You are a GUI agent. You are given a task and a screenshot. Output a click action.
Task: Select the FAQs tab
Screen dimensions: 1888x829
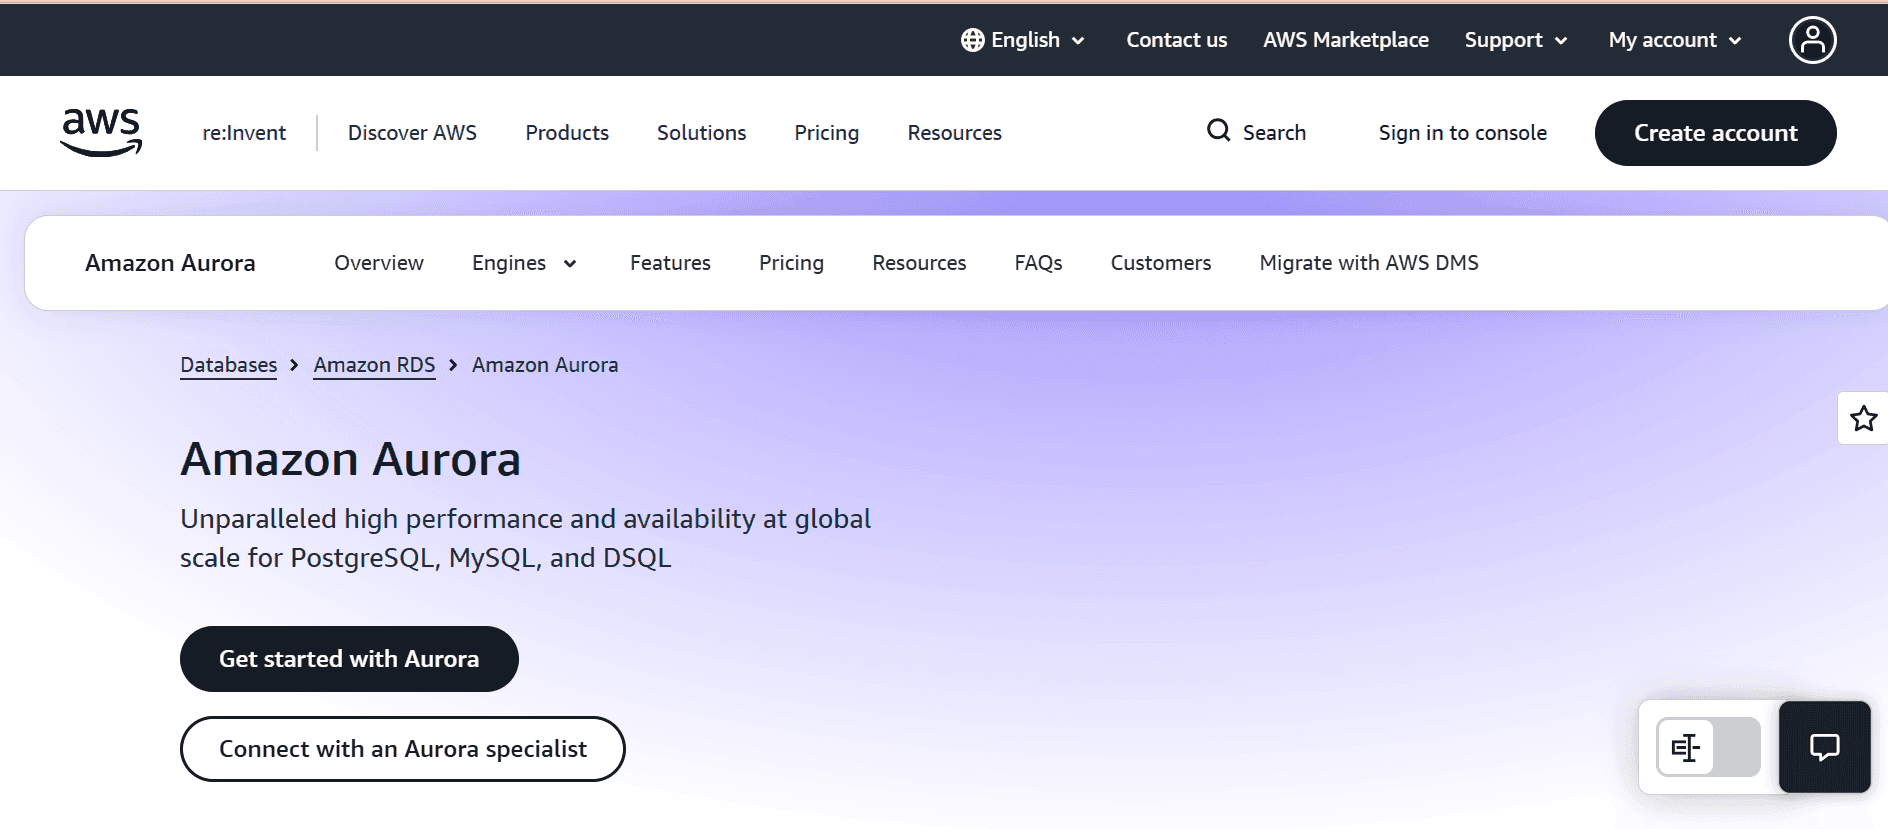tap(1038, 263)
